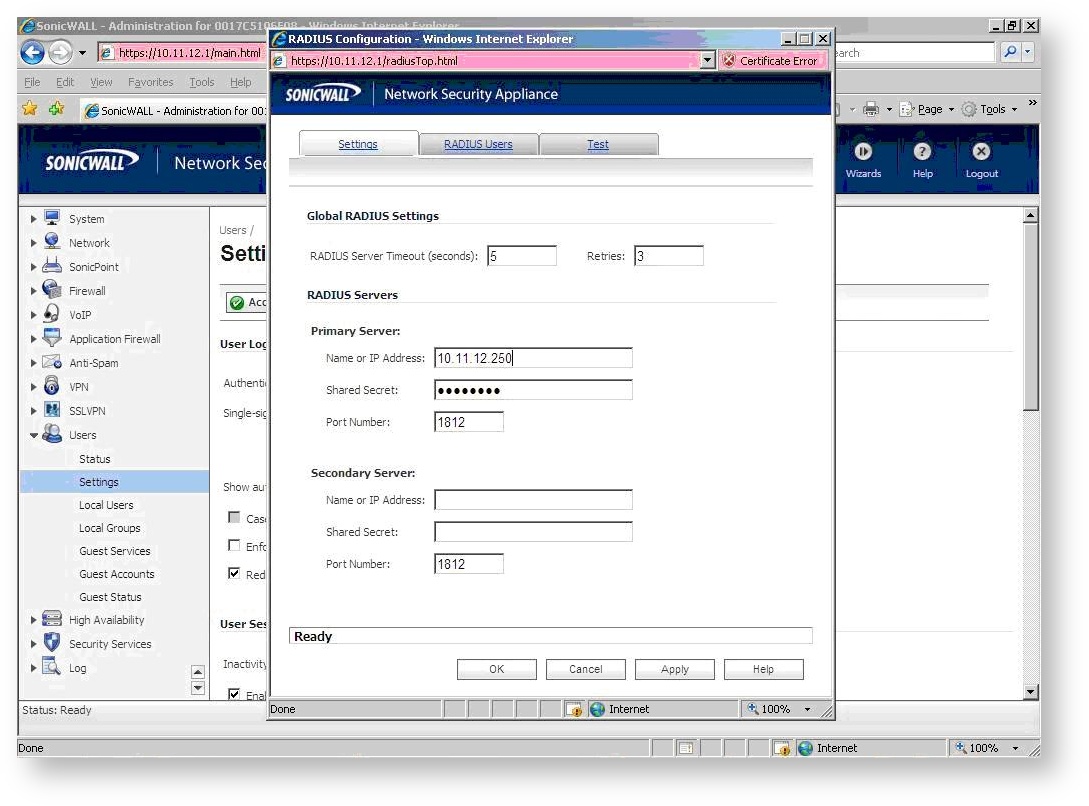Click the Anti-Spam envelope icon

click(52, 362)
